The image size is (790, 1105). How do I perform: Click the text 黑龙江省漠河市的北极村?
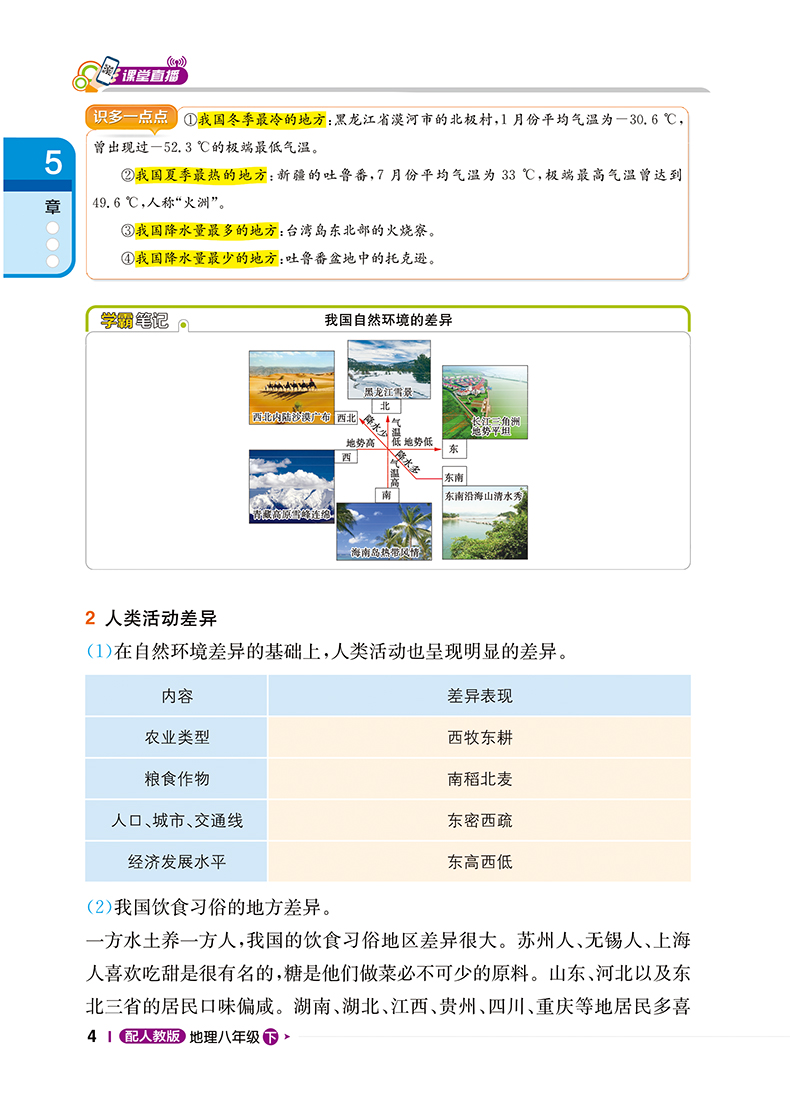pyautogui.click(x=414, y=120)
